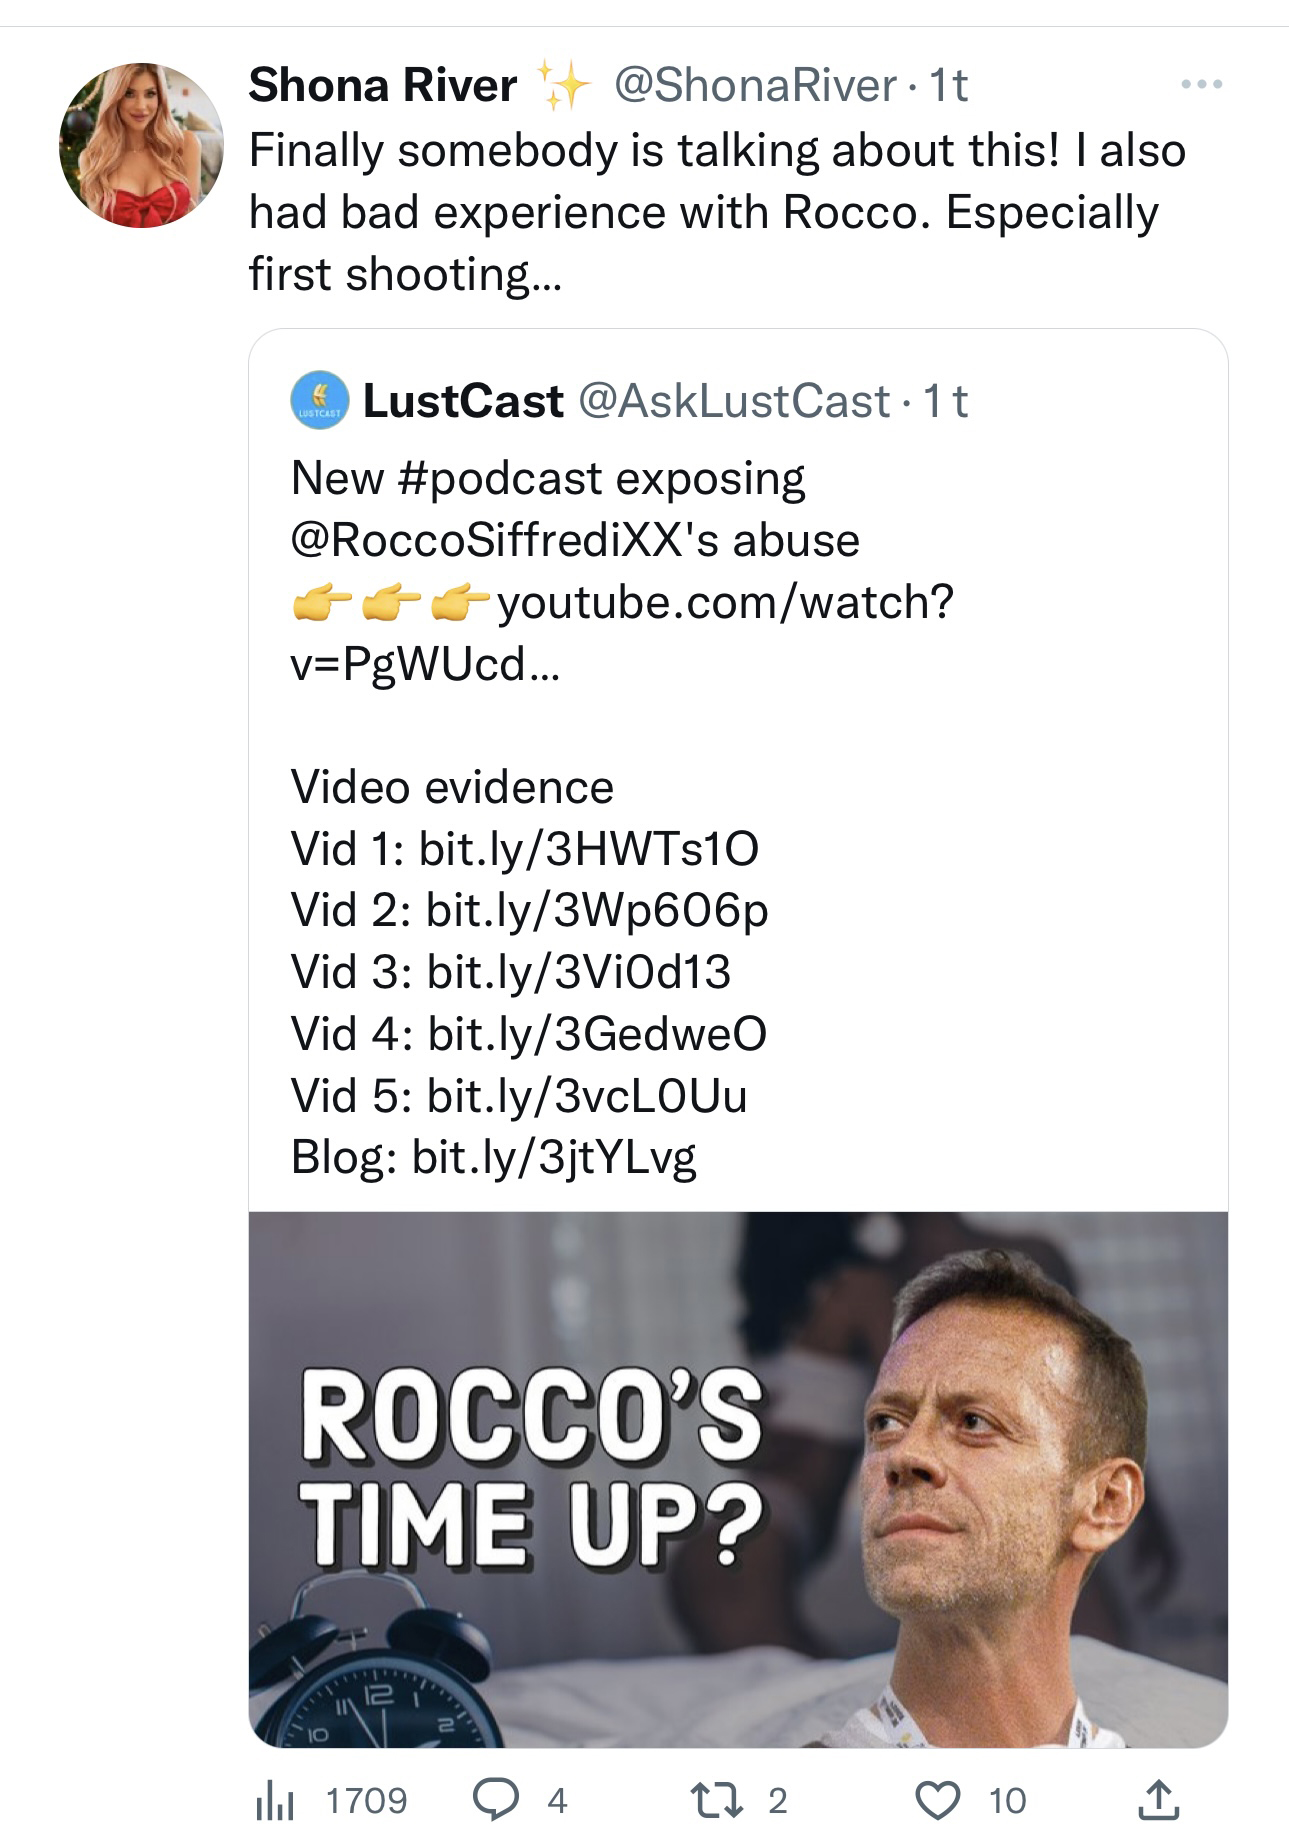
Task: Open the Shona River display name
Action: pyautogui.click(x=382, y=85)
